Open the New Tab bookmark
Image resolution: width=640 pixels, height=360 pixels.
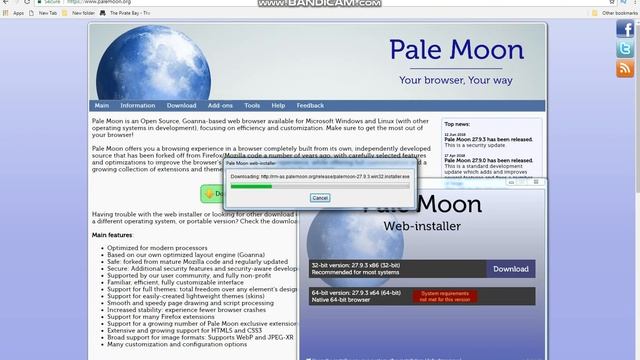(44, 13)
